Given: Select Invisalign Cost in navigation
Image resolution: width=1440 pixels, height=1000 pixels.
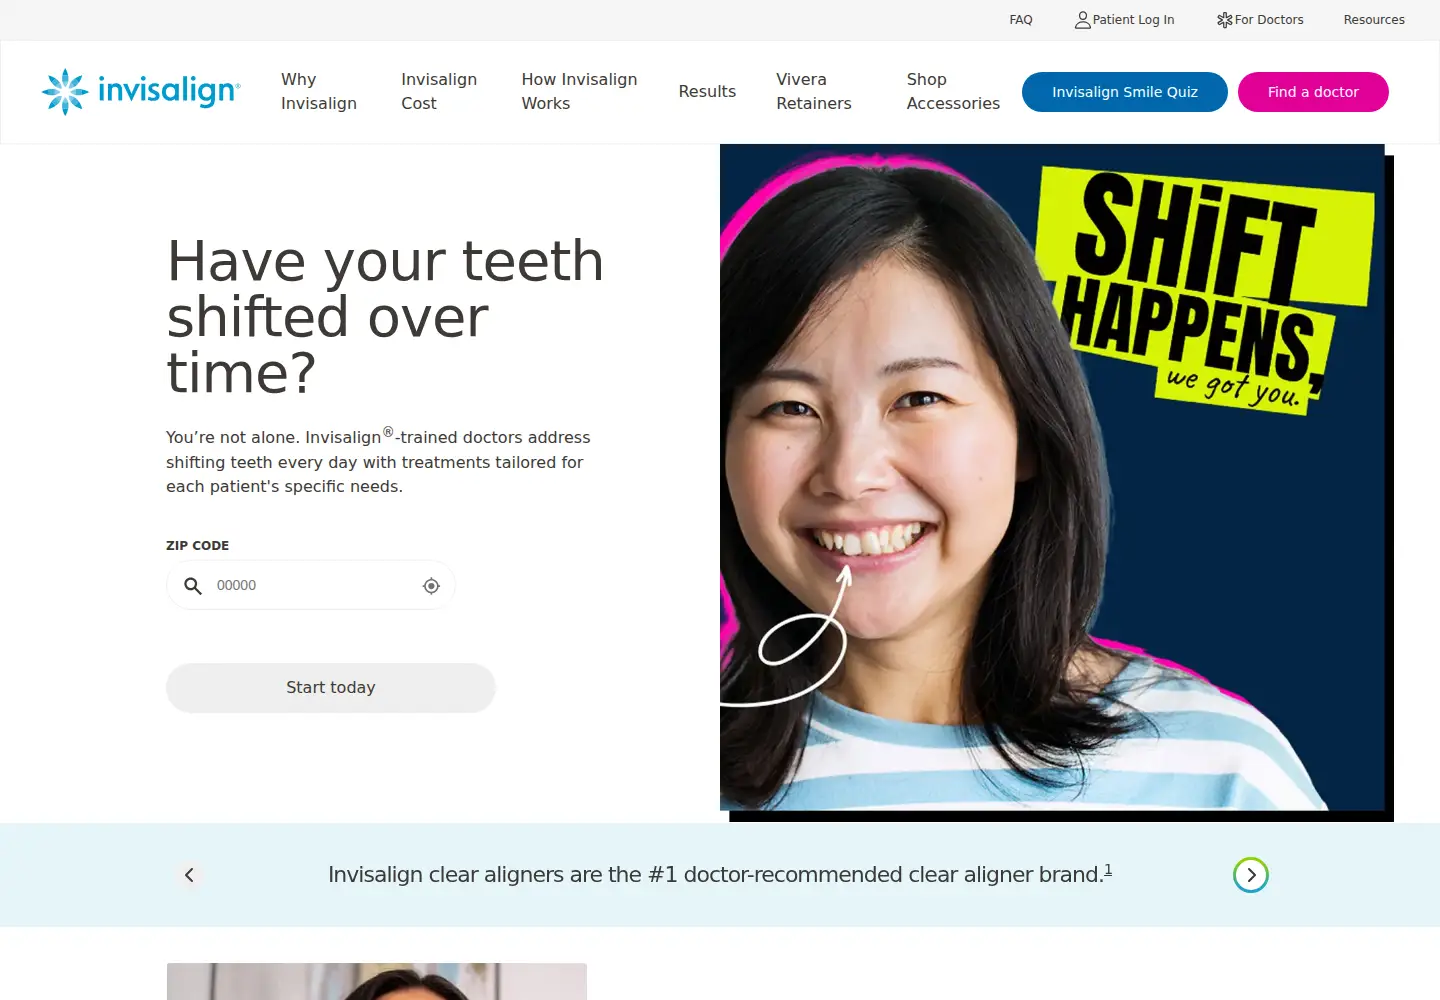Looking at the screenshot, I should coord(439,92).
